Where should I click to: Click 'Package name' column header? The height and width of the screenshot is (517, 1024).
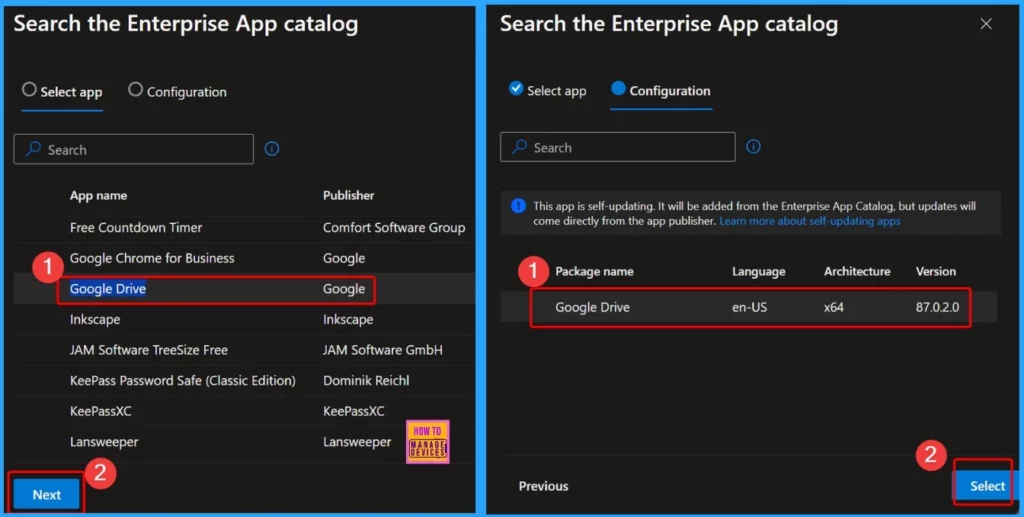click(x=594, y=272)
